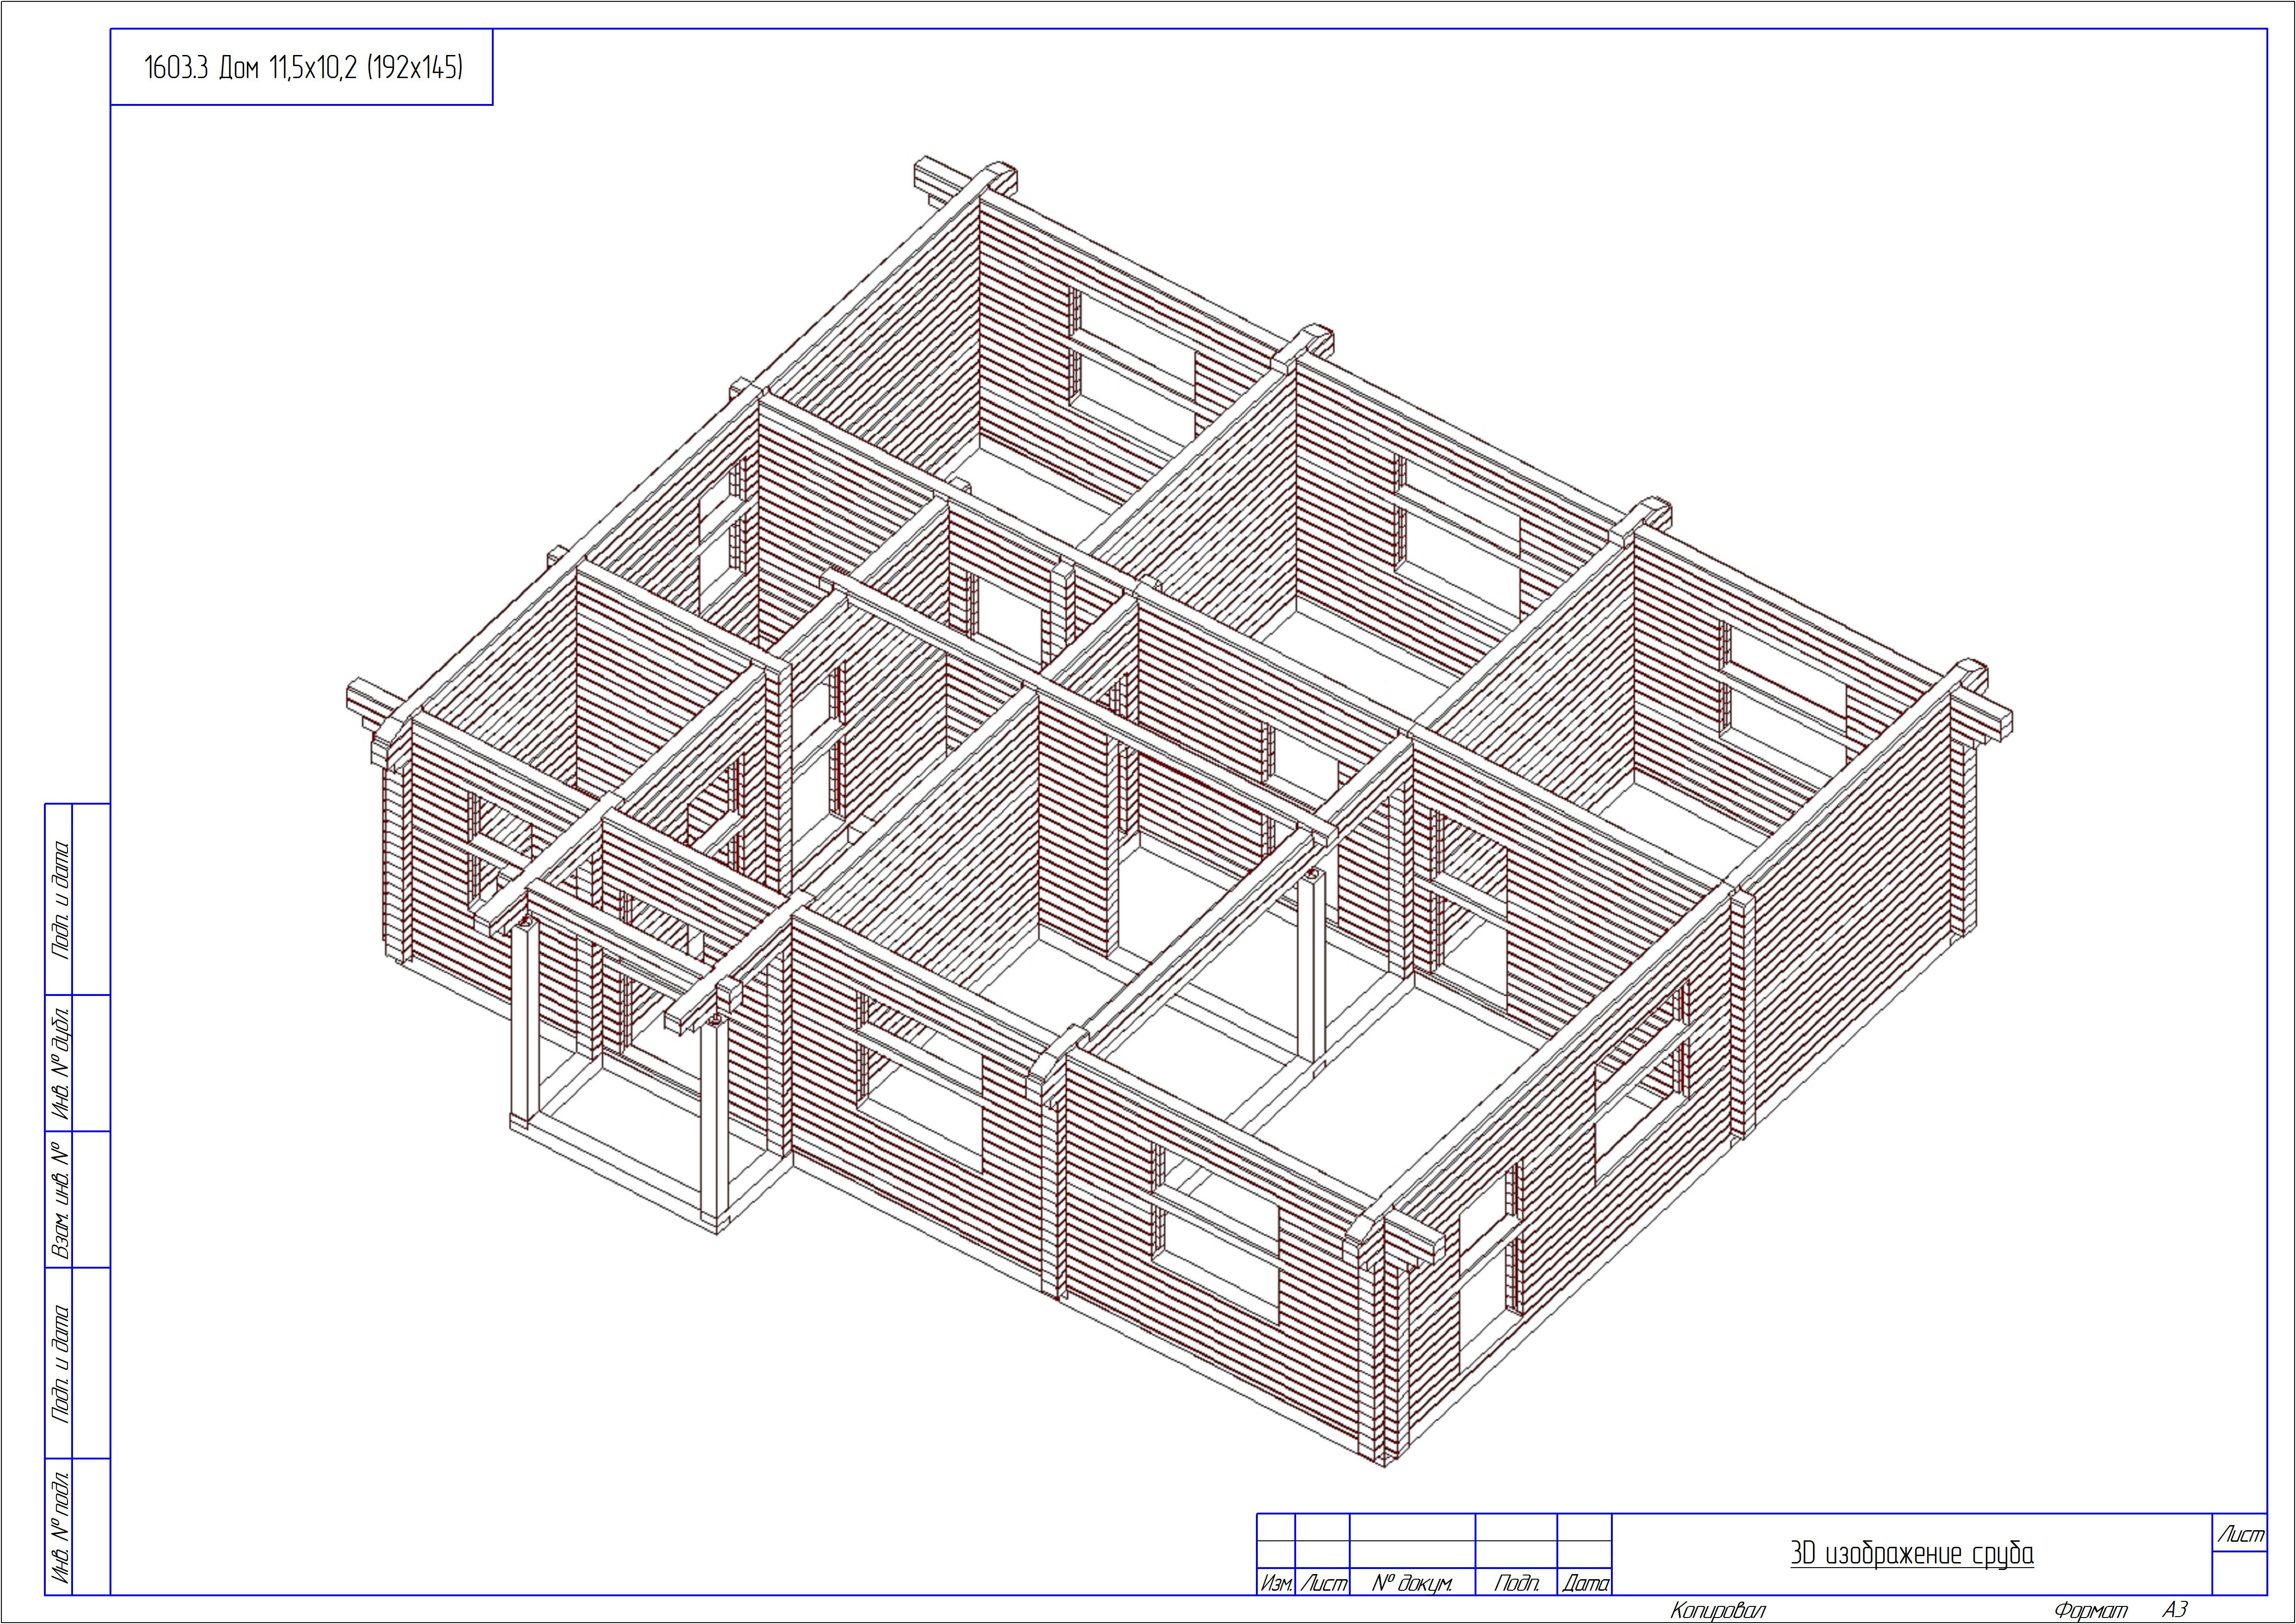
Task: Click the 'Копировал' text below the frame
Action: click(x=1718, y=1610)
